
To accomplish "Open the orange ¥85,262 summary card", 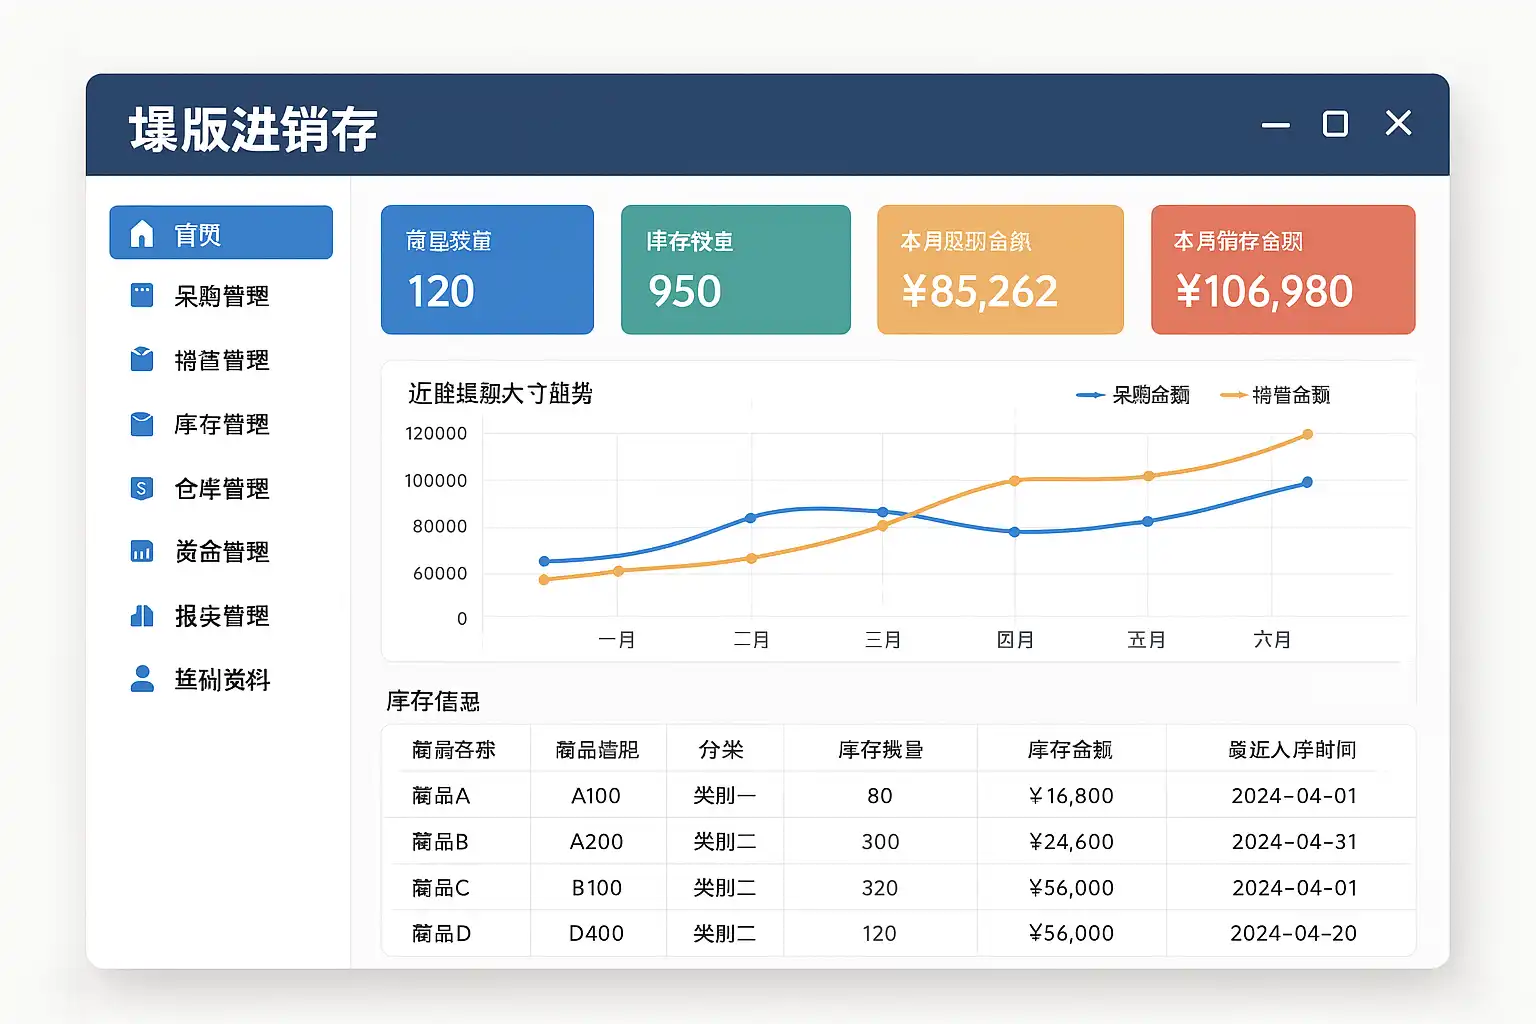I will tap(1000, 270).
